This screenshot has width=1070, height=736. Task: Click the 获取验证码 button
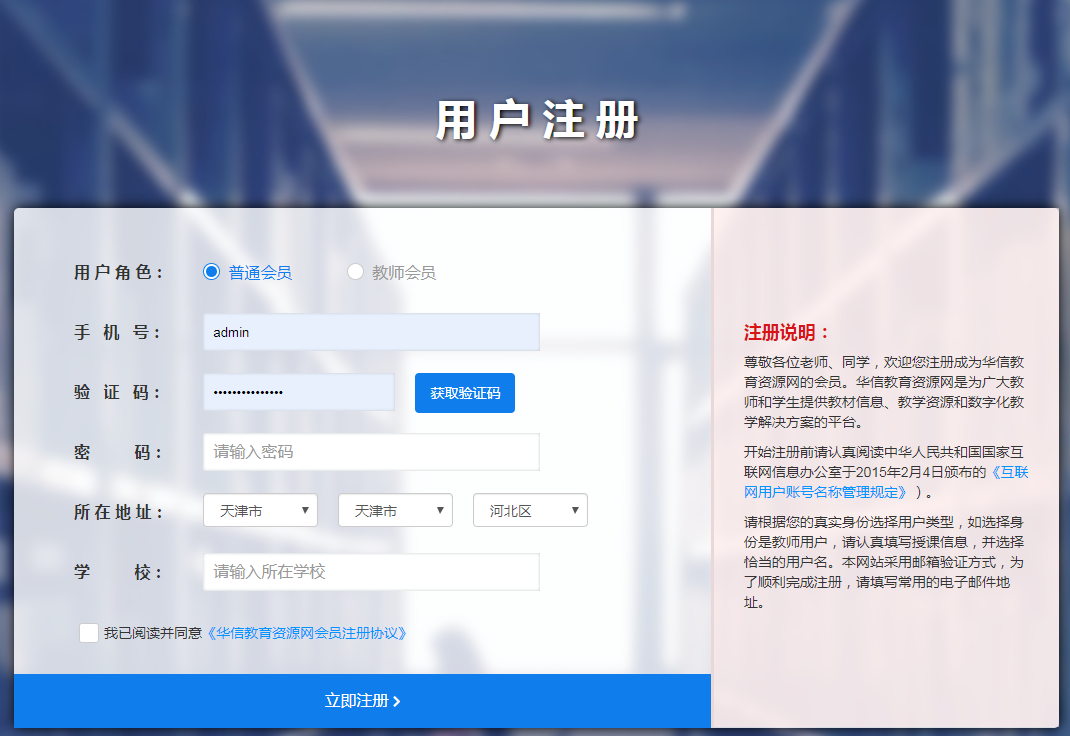click(464, 393)
